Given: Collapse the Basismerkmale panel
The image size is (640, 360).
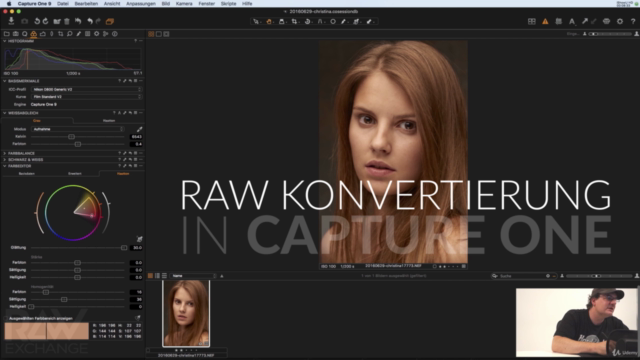Looking at the screenshot, I should point(4,81).
